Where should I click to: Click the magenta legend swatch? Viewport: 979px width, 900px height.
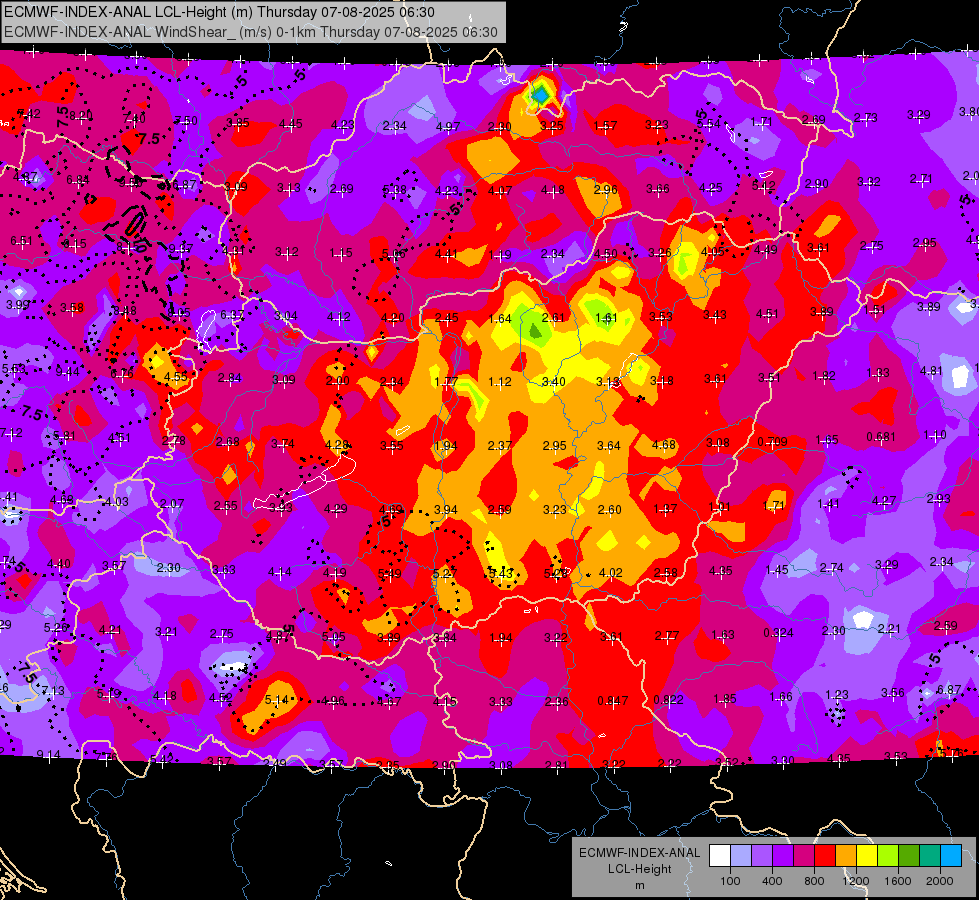point(804,856)
